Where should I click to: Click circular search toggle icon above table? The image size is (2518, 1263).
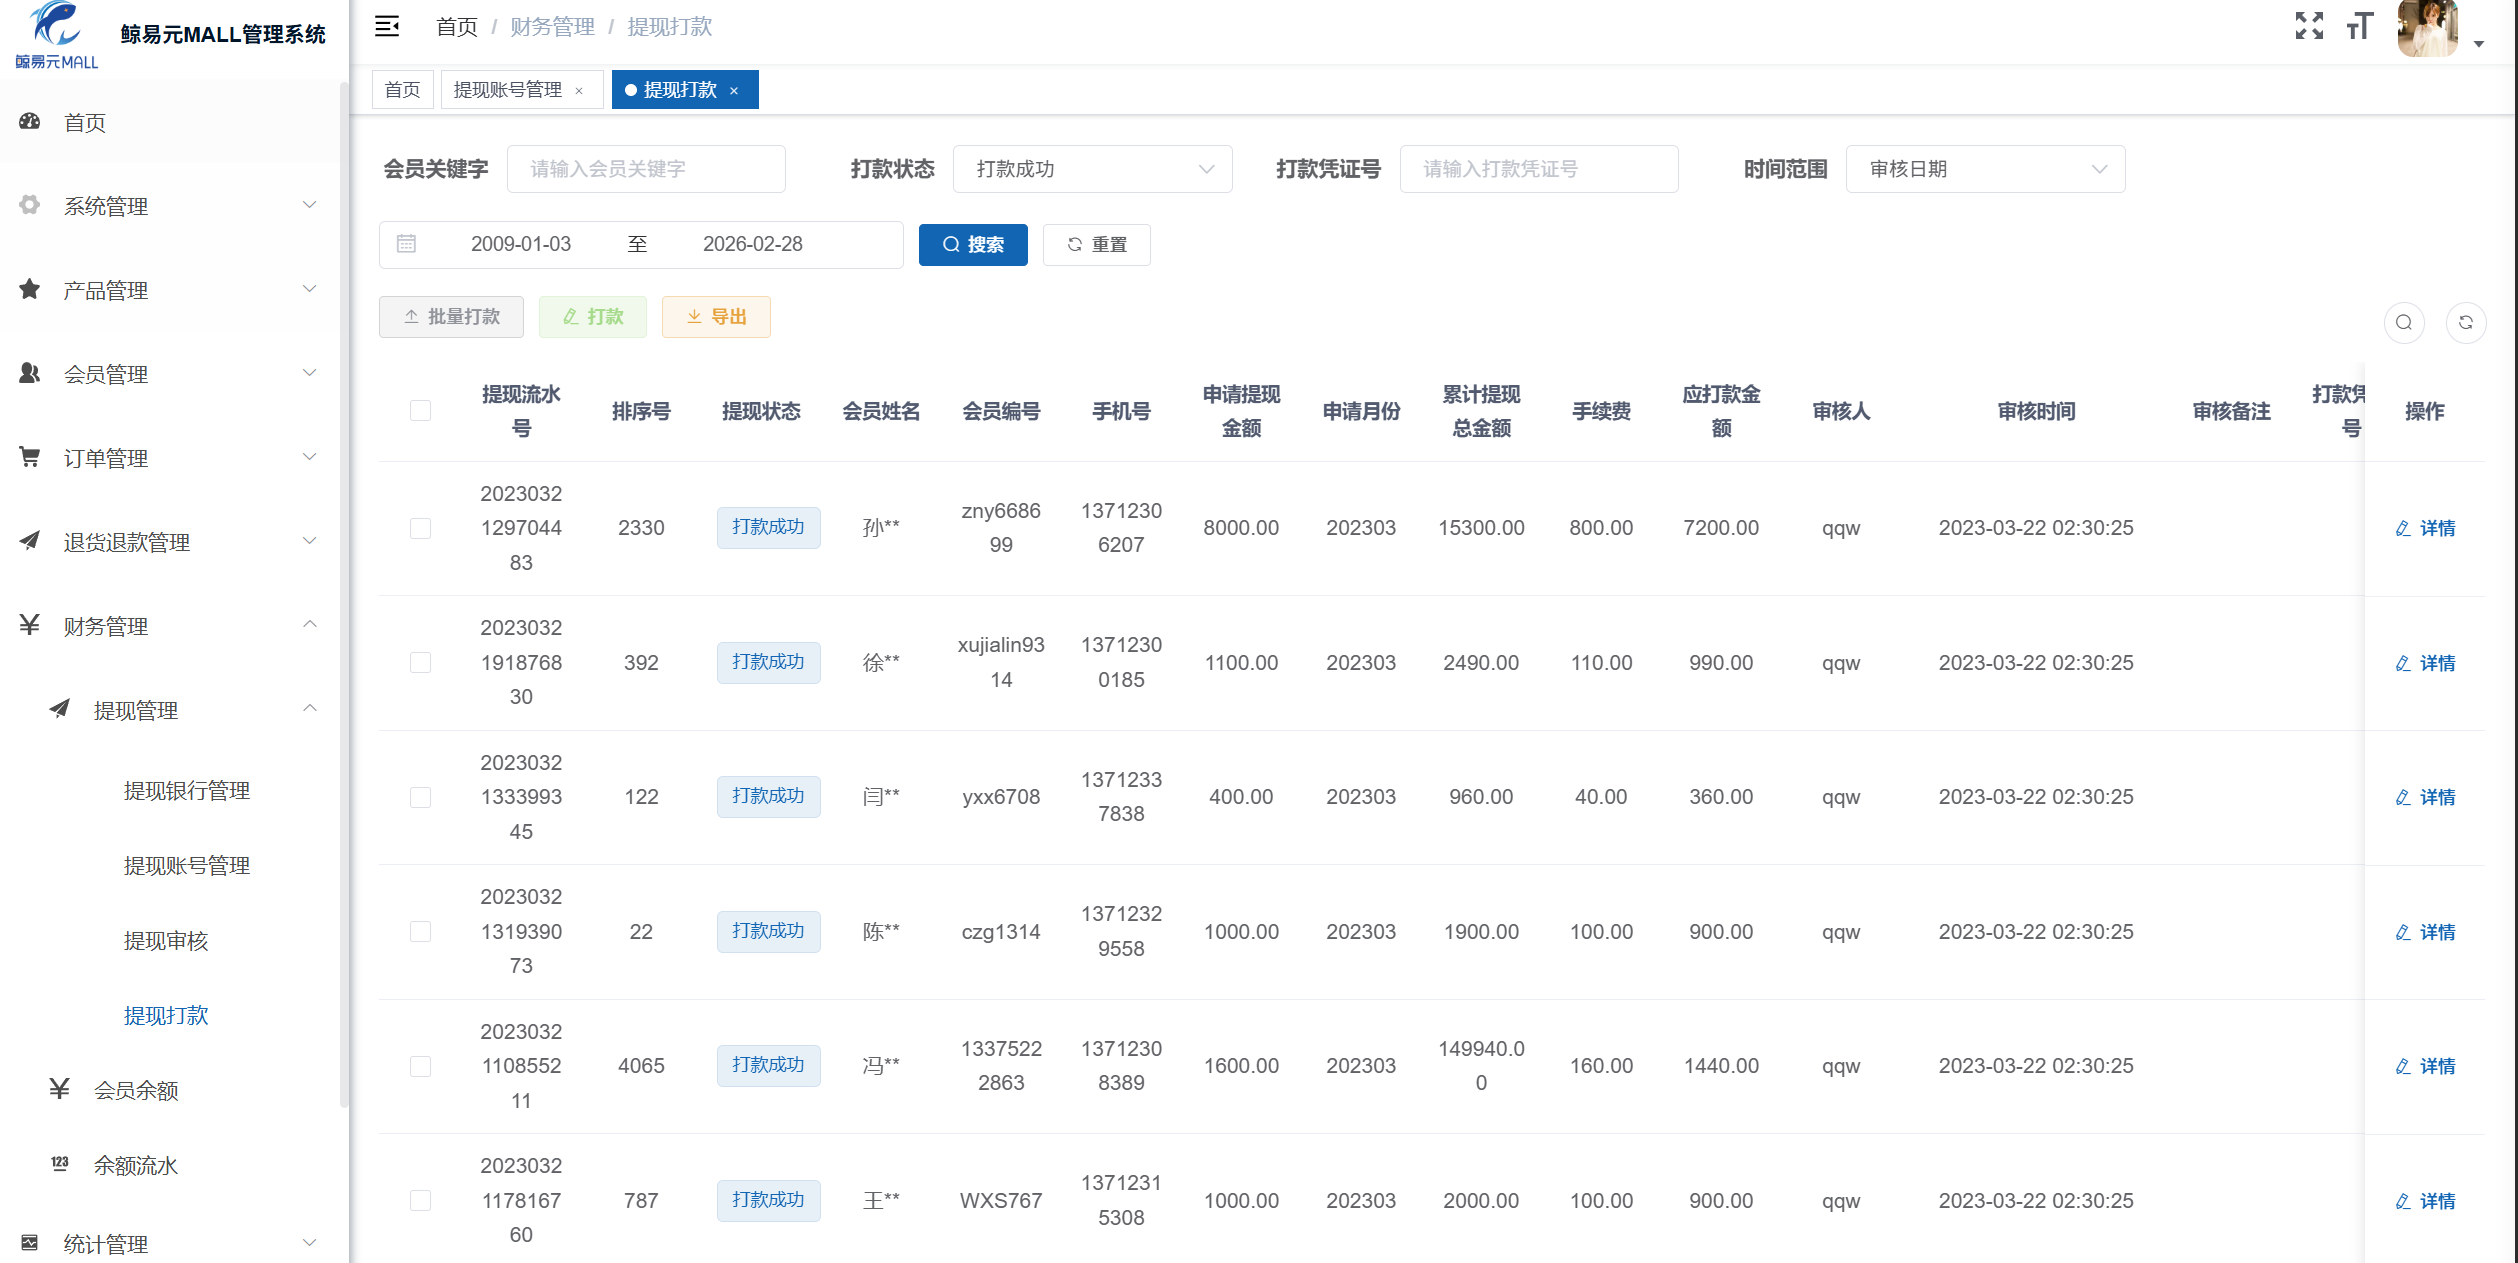click(2404, 322)
